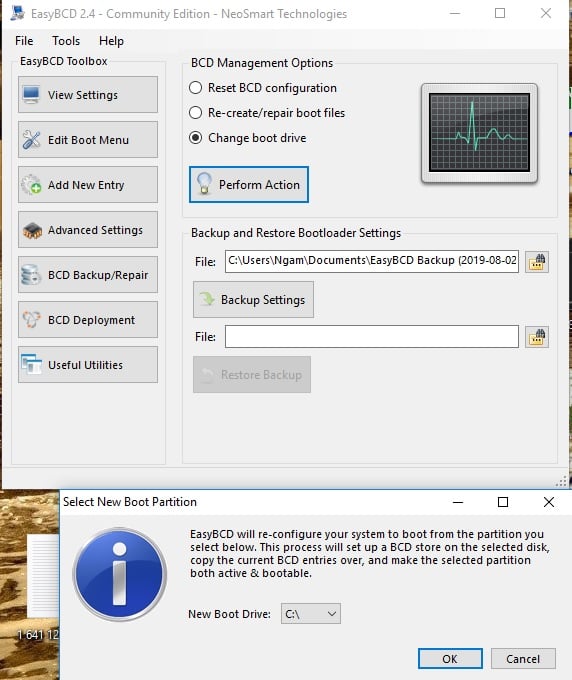572x680 pixels.
Task: Click Edit Boot Menu tools icon
Action: [x=31, y=140]
